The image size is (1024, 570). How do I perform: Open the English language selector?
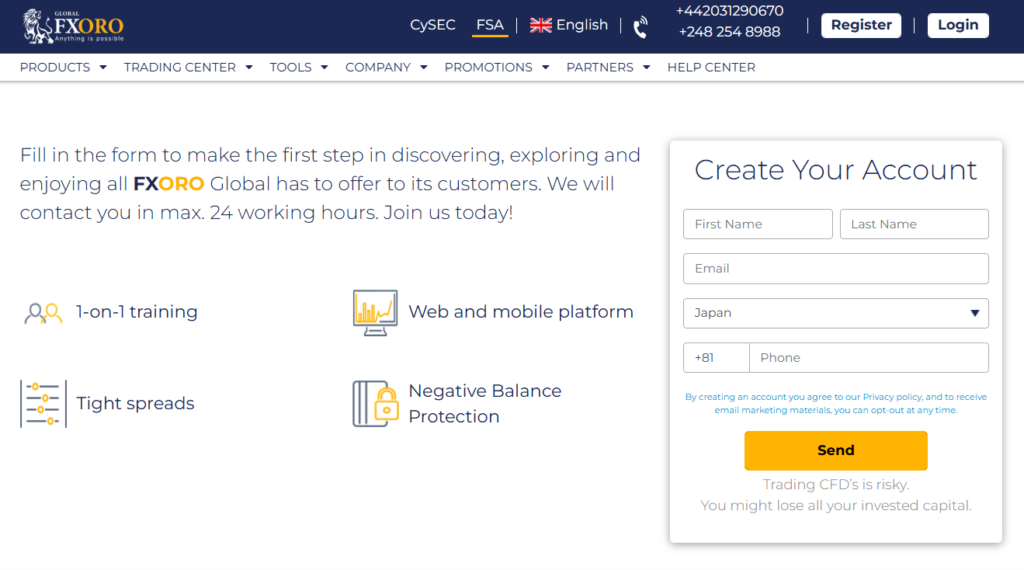click(x=569, y=25)
